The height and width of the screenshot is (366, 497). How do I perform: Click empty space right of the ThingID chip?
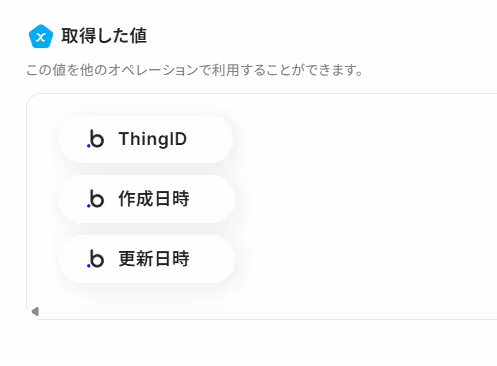tap(363, 139)
